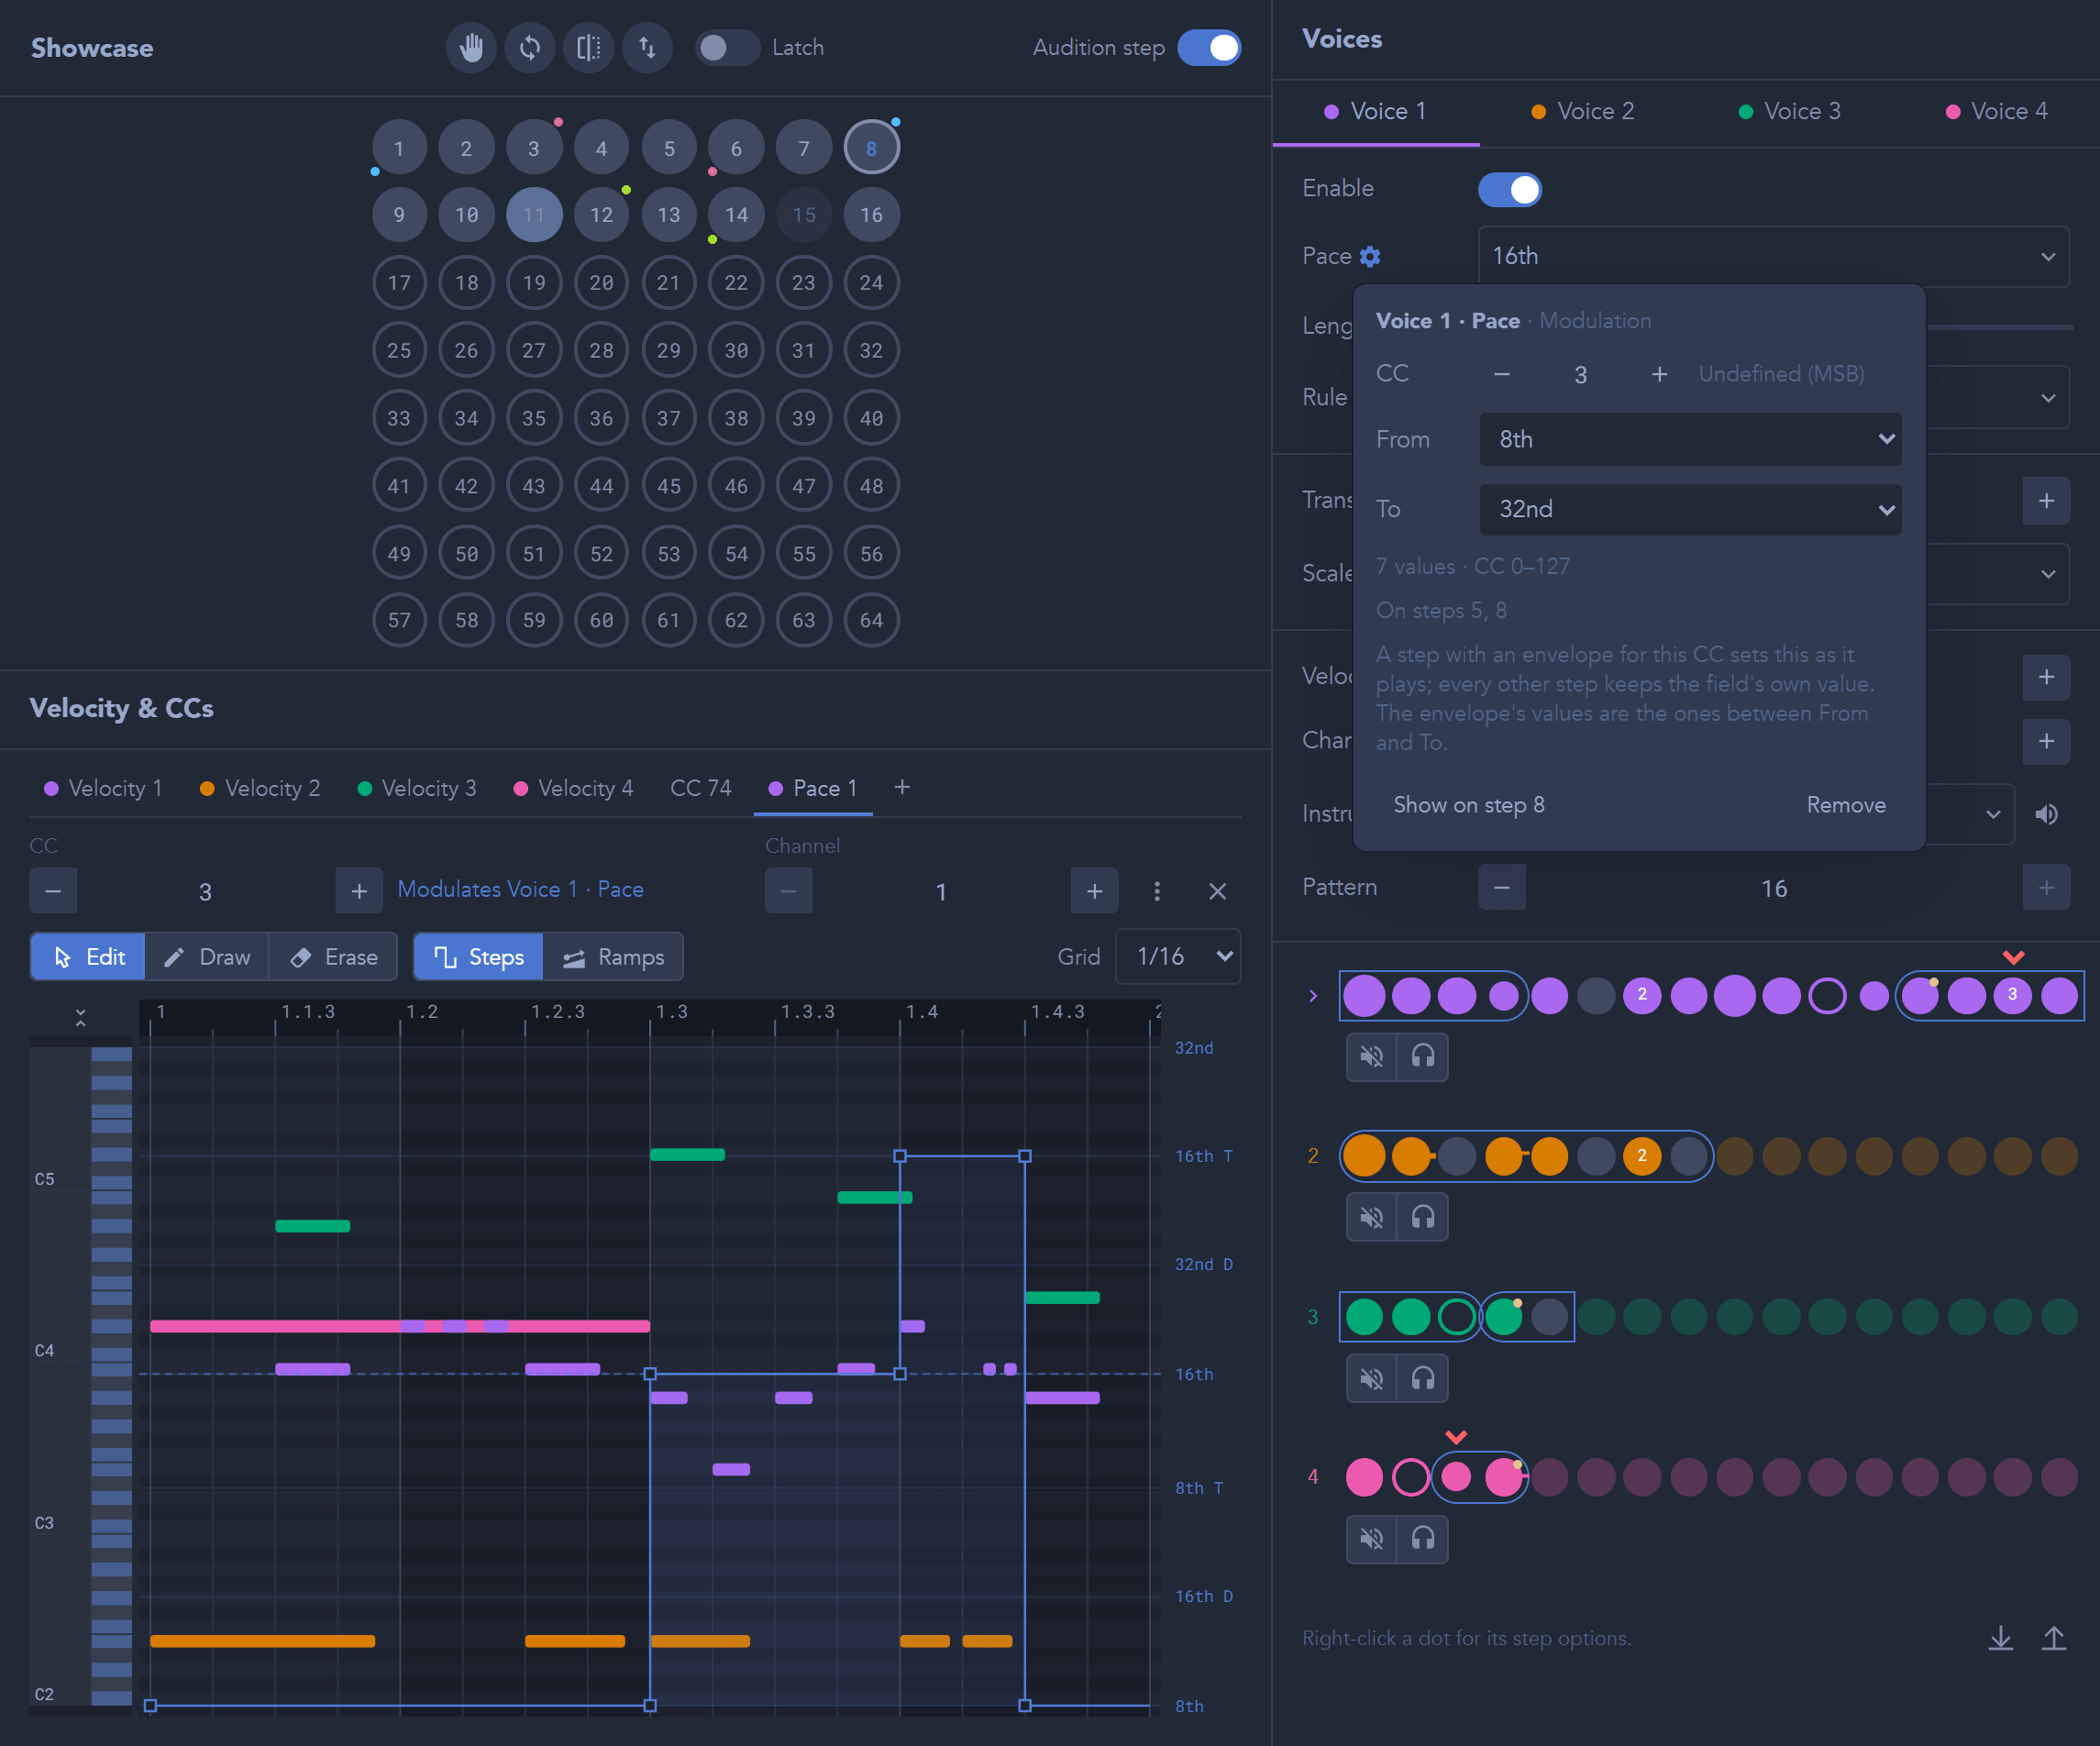The image size is (2100, 1746).
Task: Click the swap up-down arrows icon
Action: click(648, 48)
